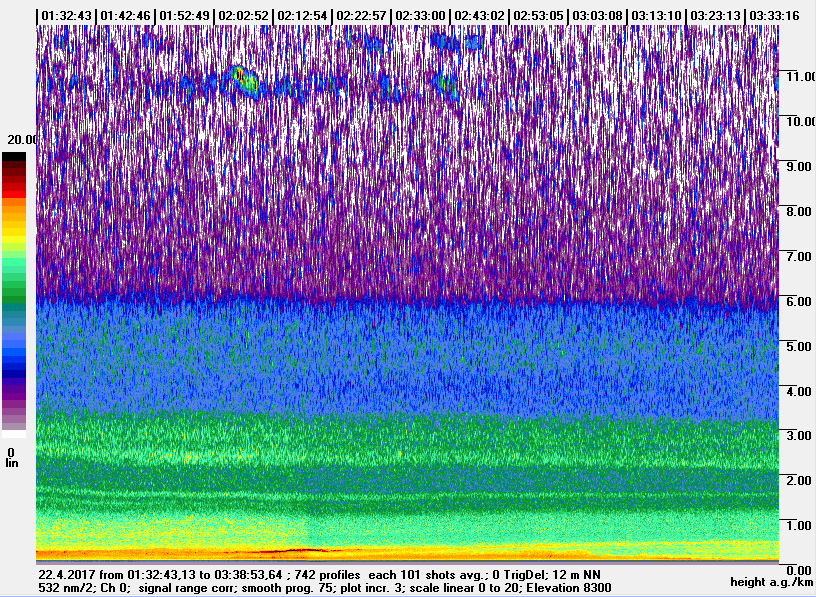Click the 1.00 height axis label
This screenshot has width=816, height=597.
[x=801, y=525]
